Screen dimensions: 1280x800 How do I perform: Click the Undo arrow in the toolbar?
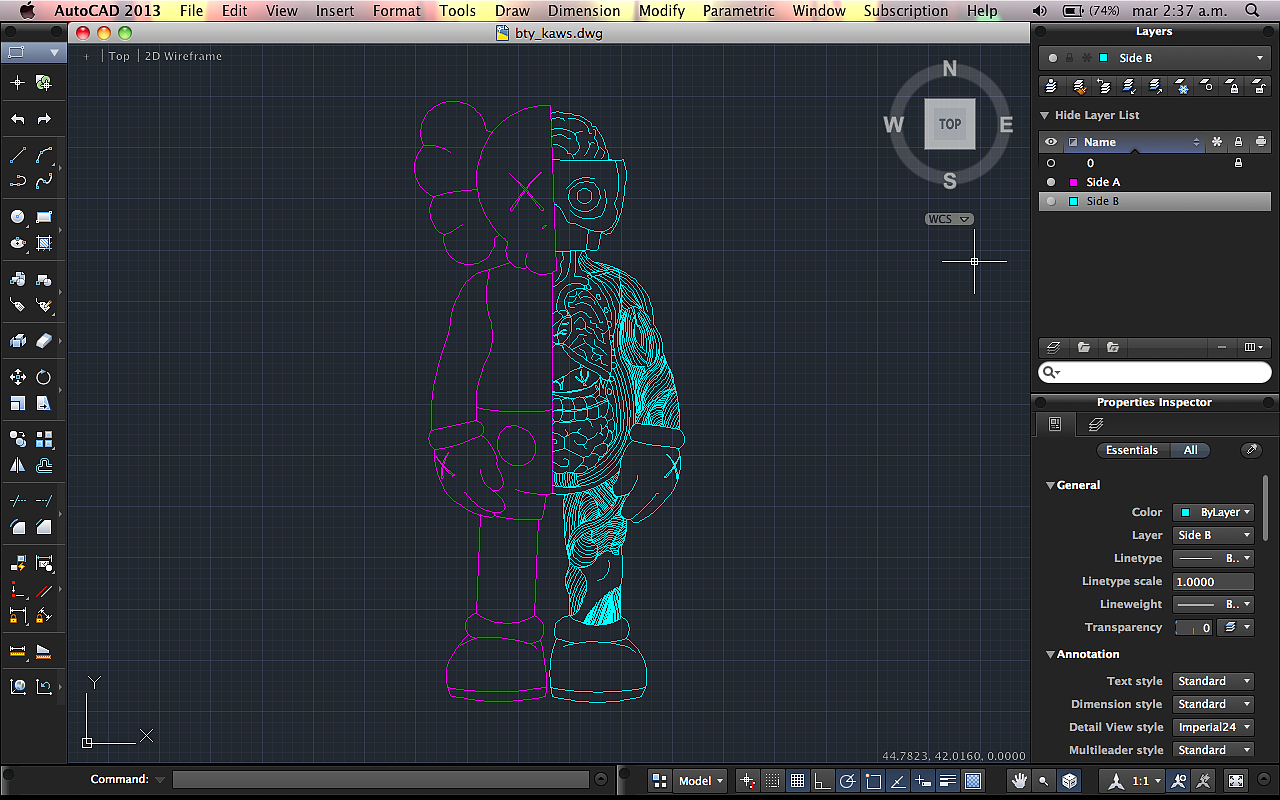18,119
